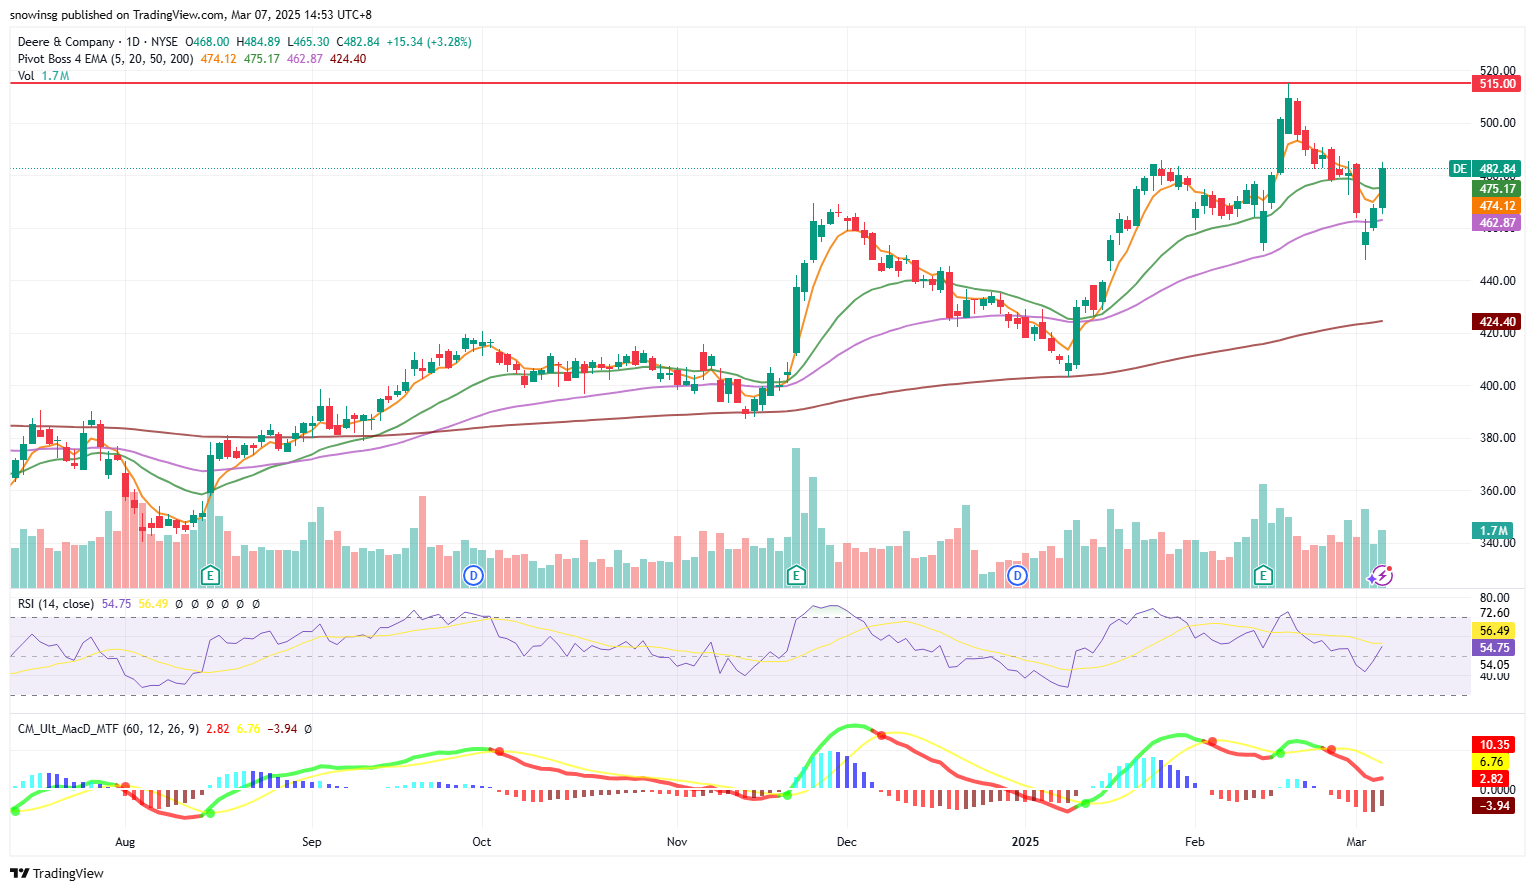Screen dimensions: 1535x891
Task: Click the -3.94 MACD axis label
Action: (x=1493, y=806)
